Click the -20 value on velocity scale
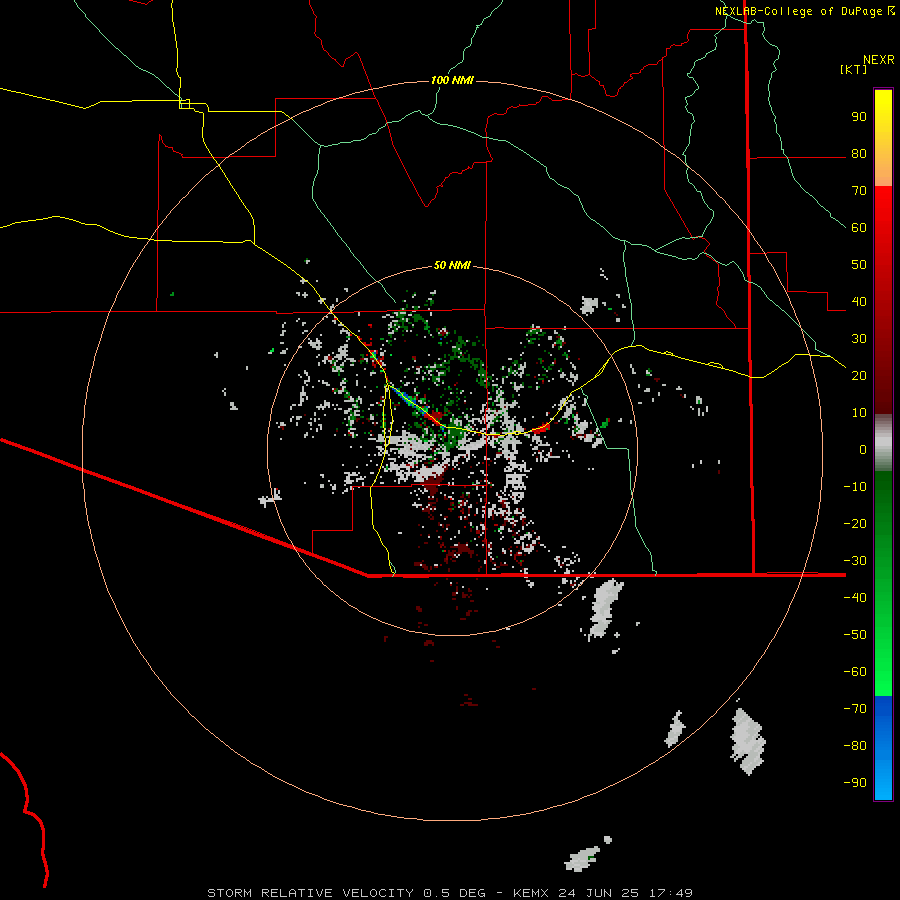The image size is (900, 900). pyautogui.click(x=855, y=524)
